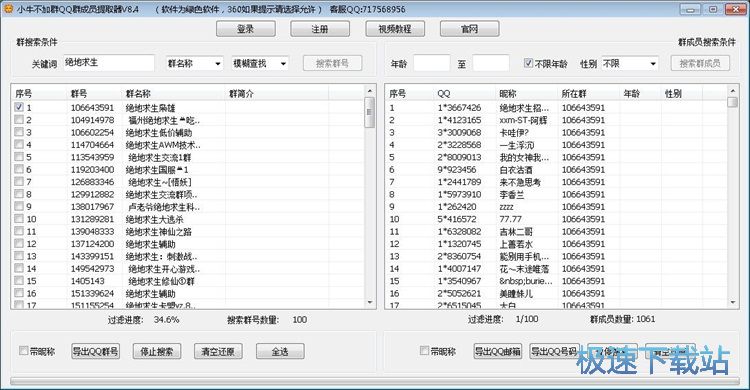The height and width of the screenshot is (390, 750).
Task: Select group number 1405143
Action: pos(88,281)
